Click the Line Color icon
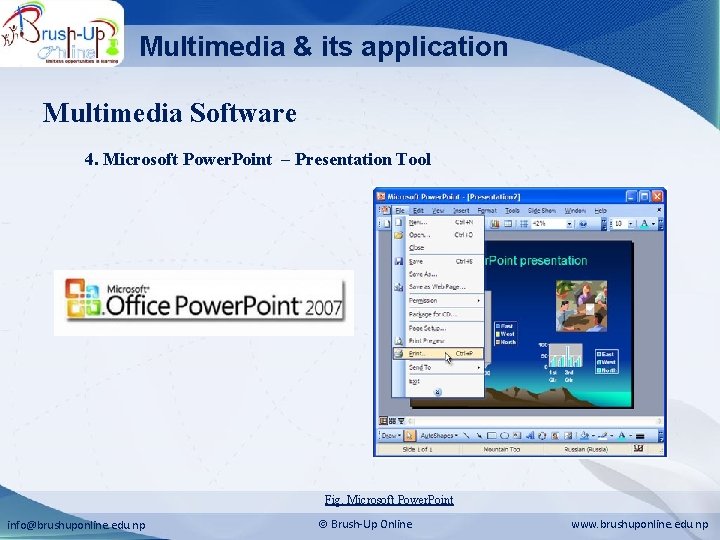The width and height of the screenshot is (720, 540). [603, 436]
